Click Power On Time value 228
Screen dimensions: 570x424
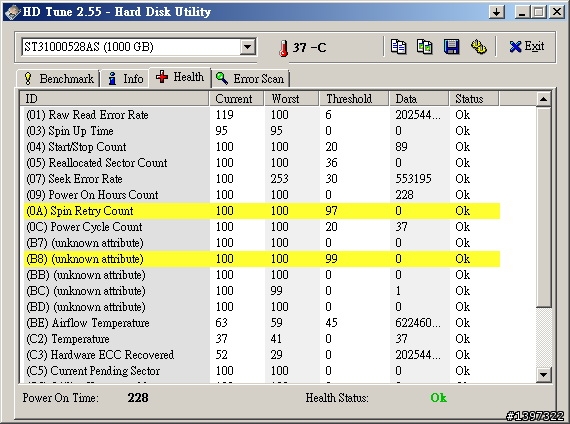click(x=138, y=398)
